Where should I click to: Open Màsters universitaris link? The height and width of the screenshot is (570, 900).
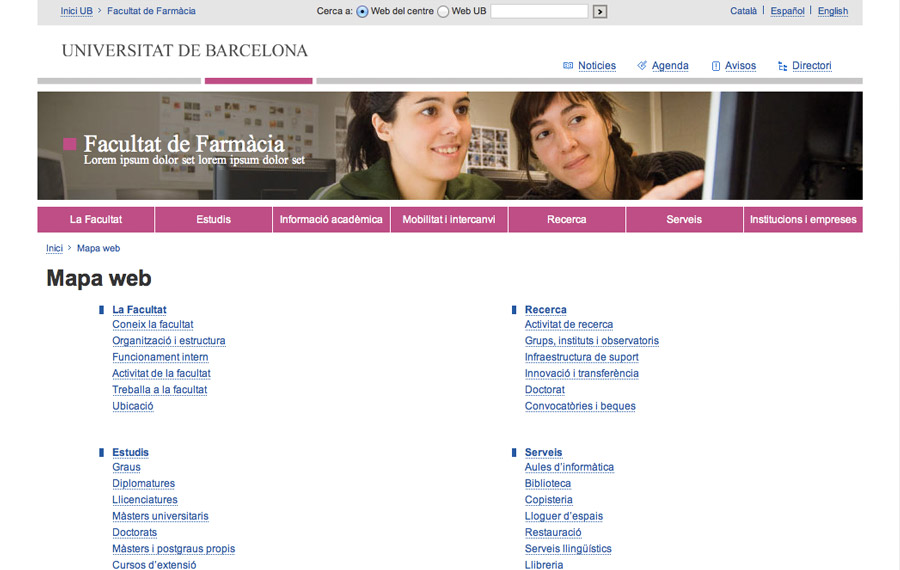[160, 516]
